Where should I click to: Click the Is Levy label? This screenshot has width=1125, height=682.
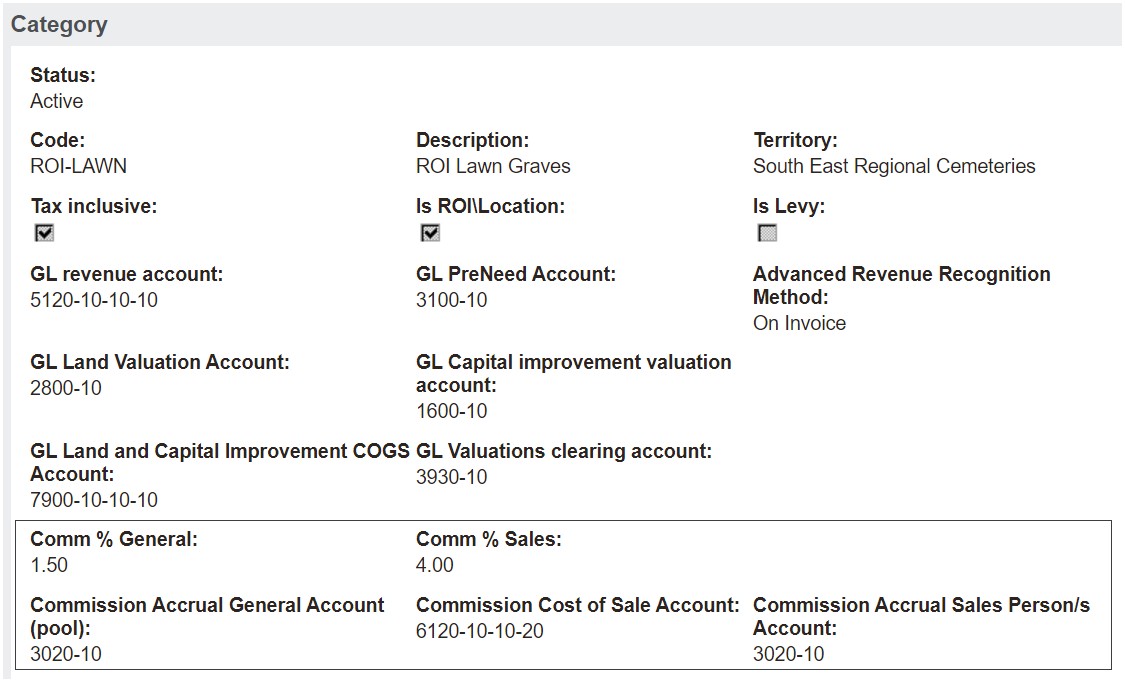tap(789, 207)
